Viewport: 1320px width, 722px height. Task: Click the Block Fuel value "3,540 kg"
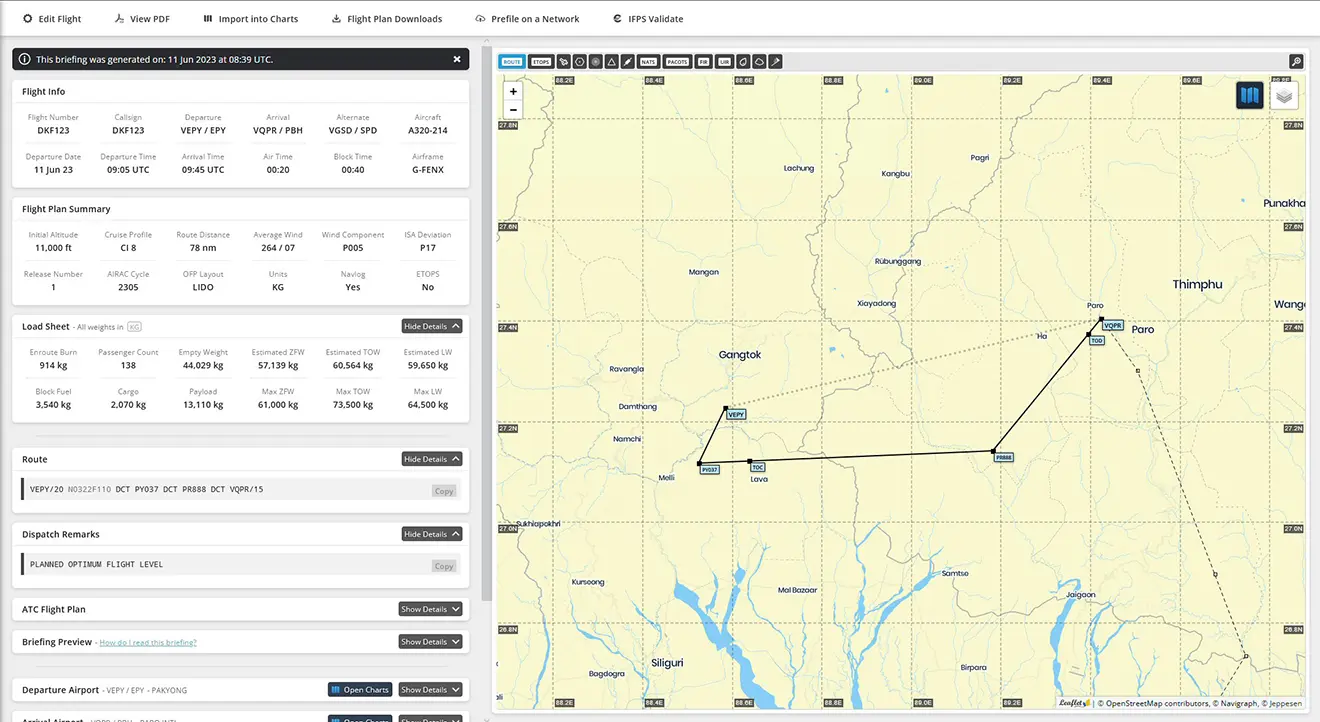pos(53,405)
